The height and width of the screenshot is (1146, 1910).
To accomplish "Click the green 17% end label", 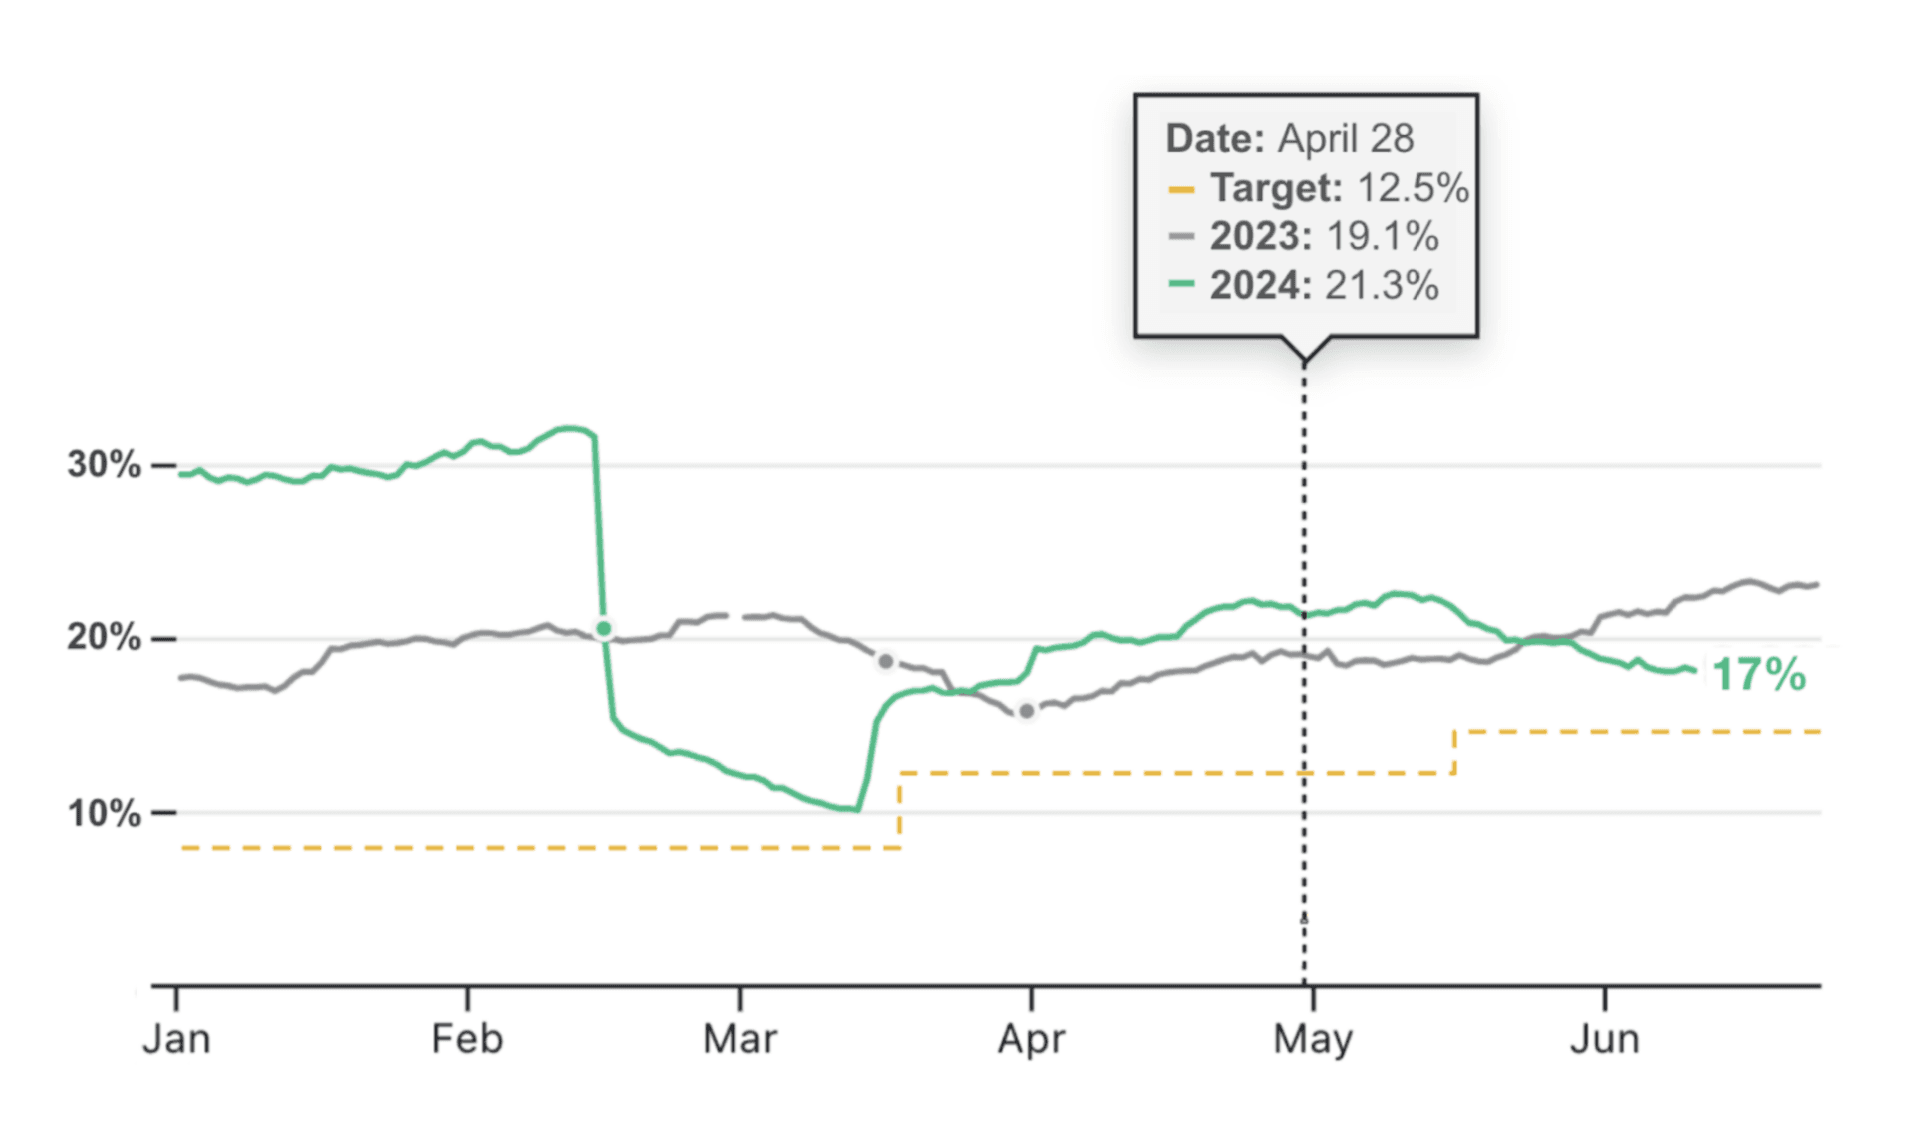I will (x=1759, y=675).
